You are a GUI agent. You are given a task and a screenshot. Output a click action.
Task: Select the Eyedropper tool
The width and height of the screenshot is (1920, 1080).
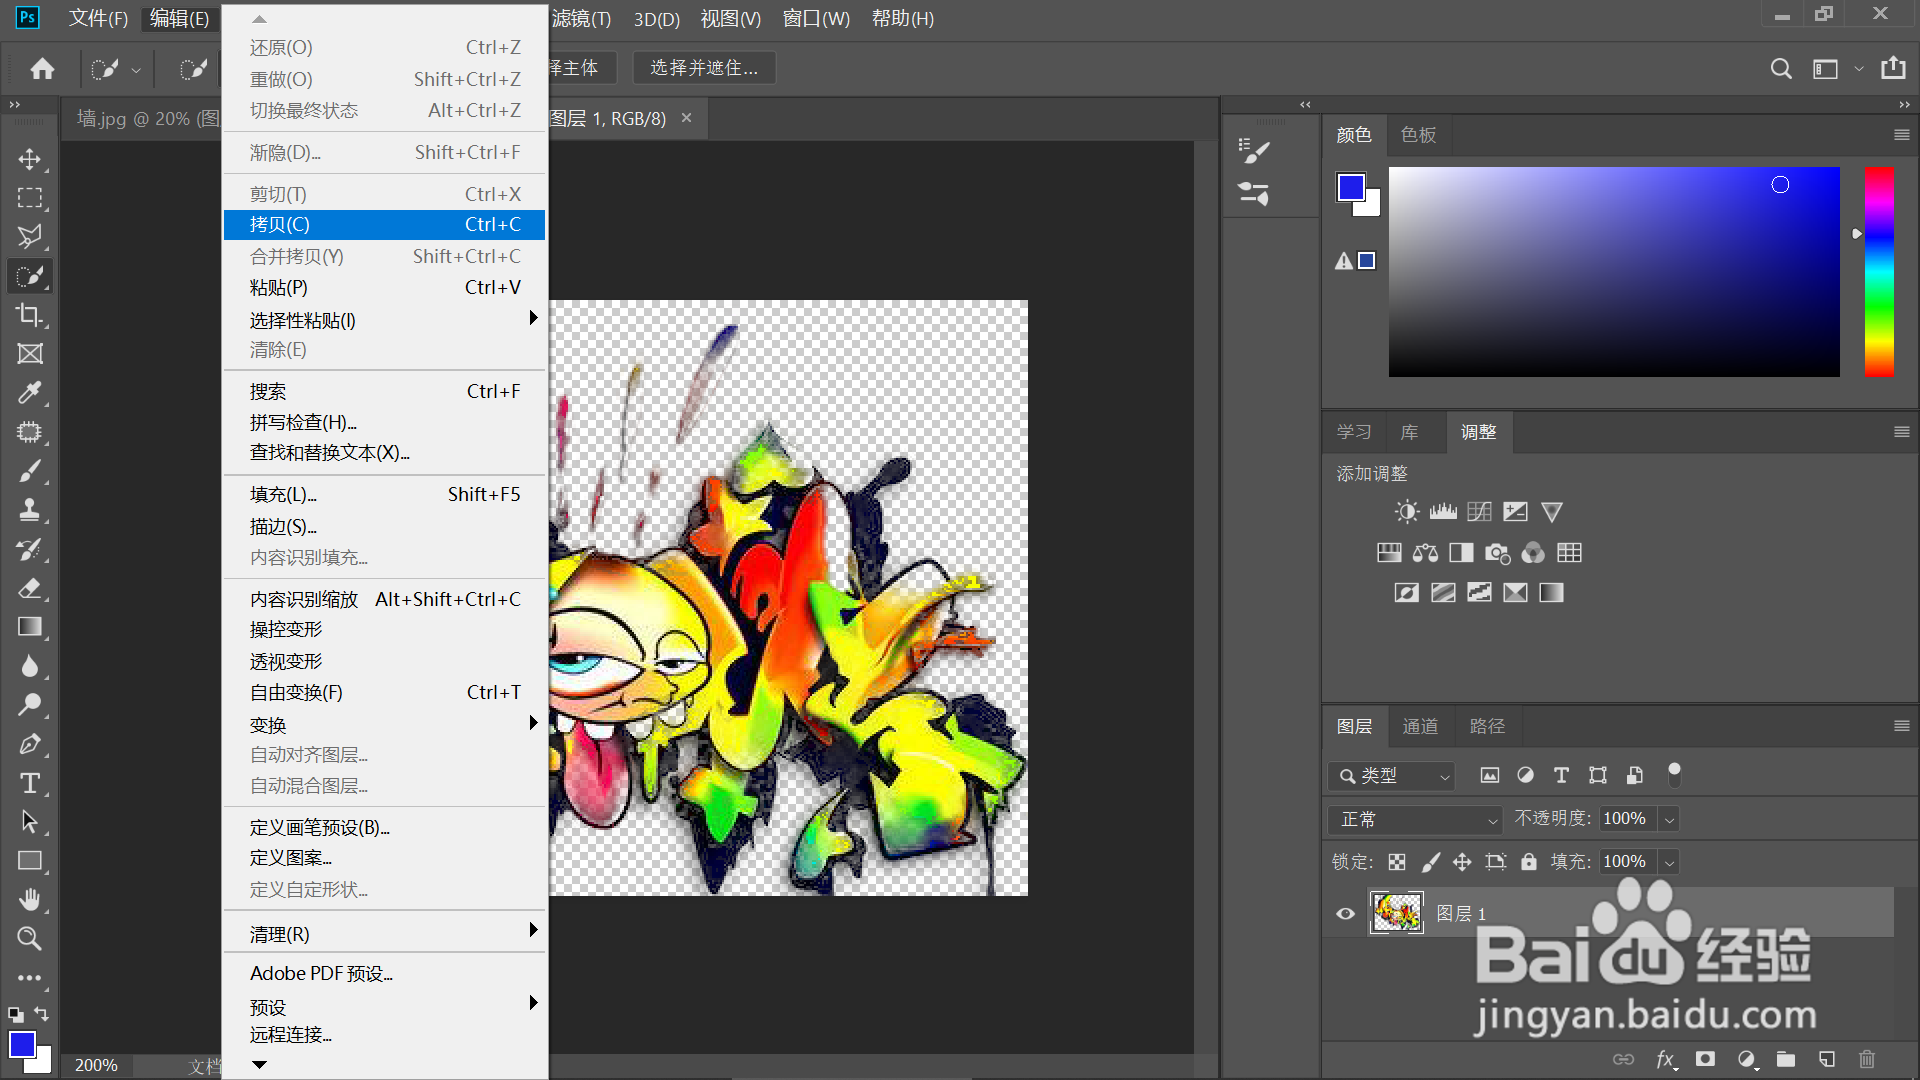point(30,393)
